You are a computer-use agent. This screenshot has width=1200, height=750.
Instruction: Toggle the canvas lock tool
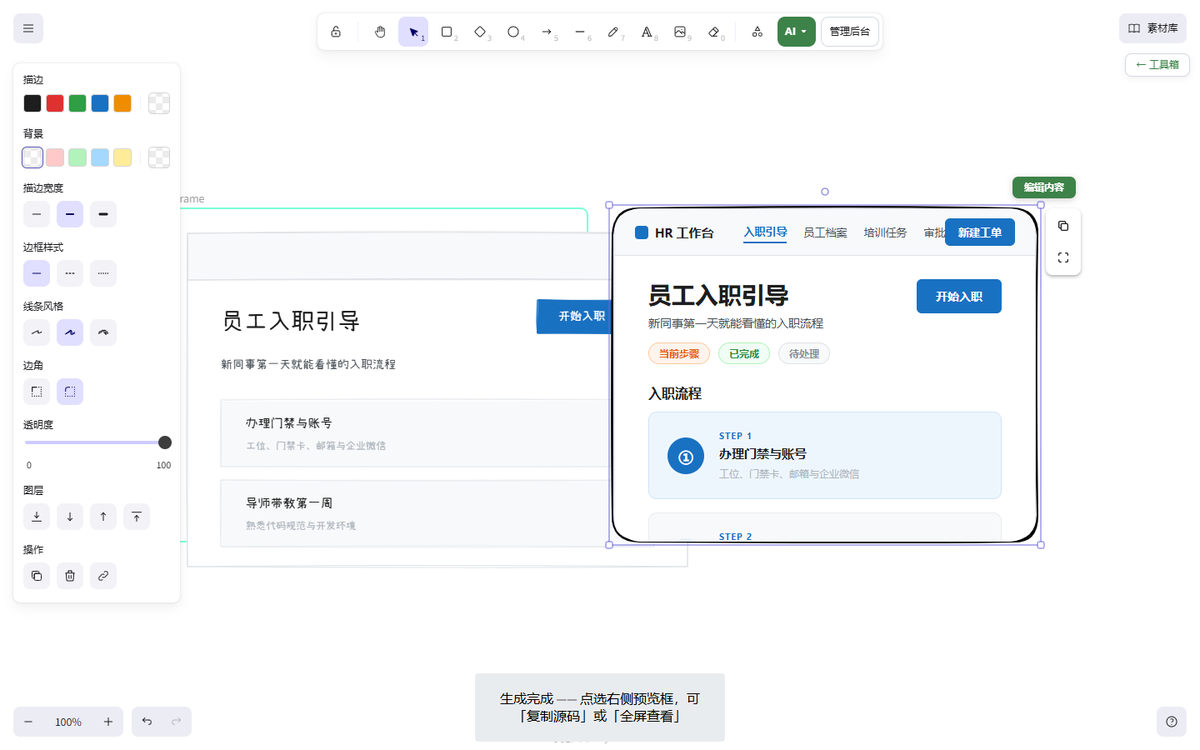(x=336, y=32)
